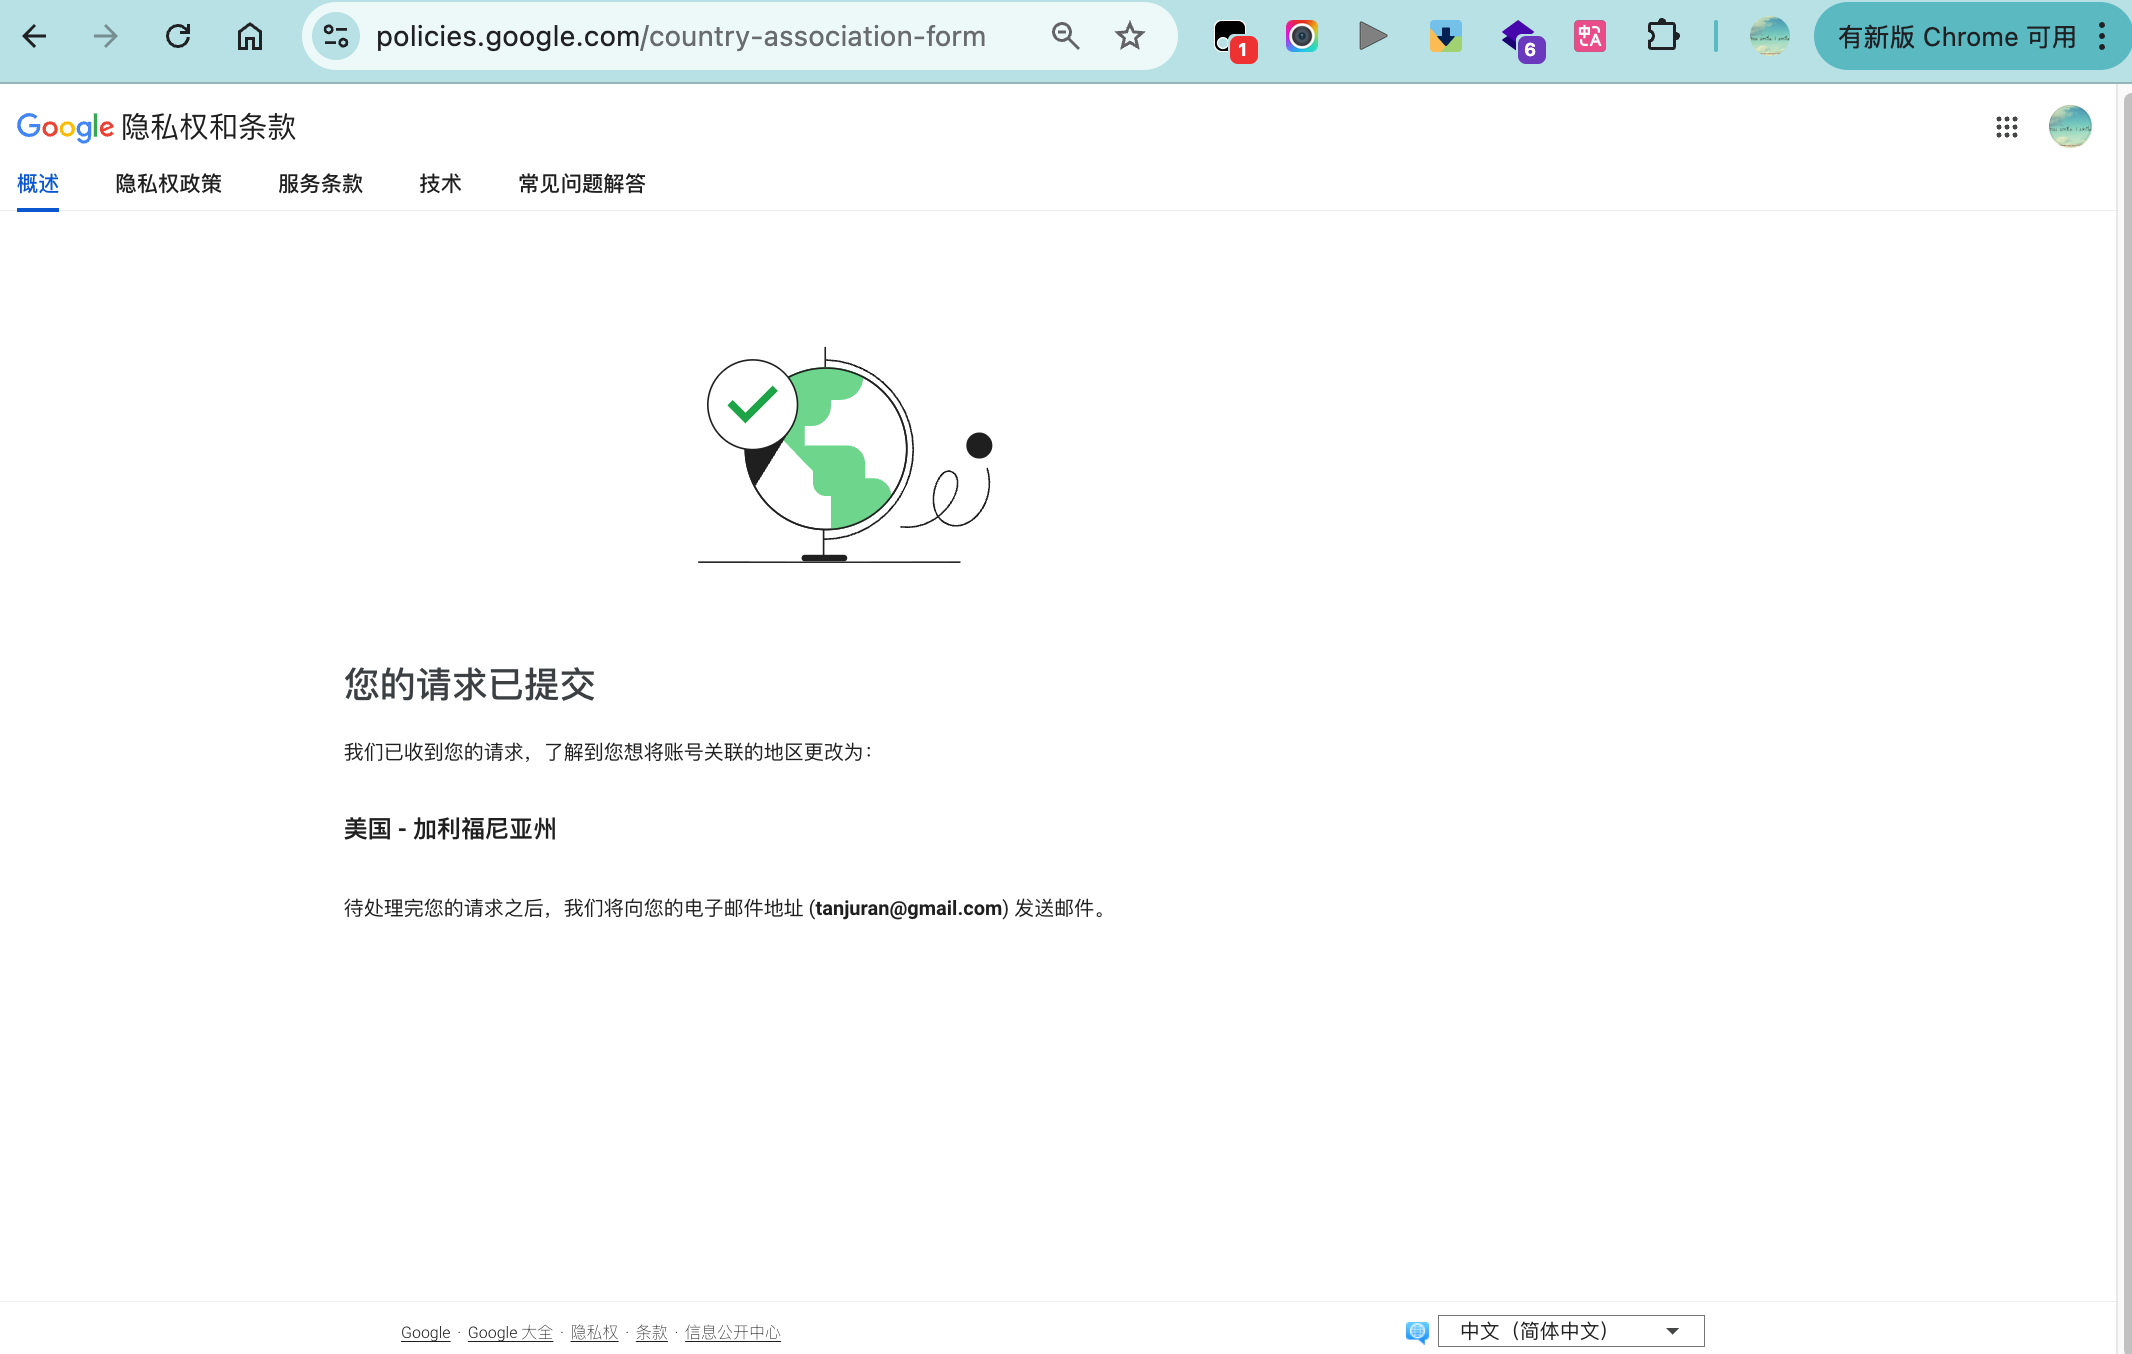Open Chrome three-dot menu
This screenshot has width=2132, height=1354.
click(x=2102, y=37)
